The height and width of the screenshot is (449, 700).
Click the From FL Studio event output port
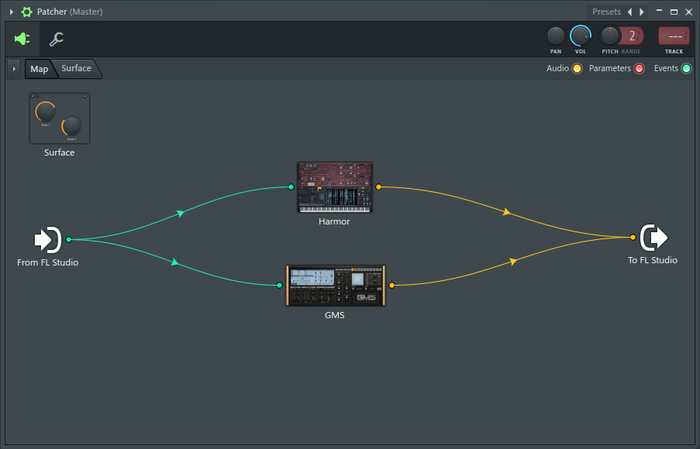coord(69,240)
